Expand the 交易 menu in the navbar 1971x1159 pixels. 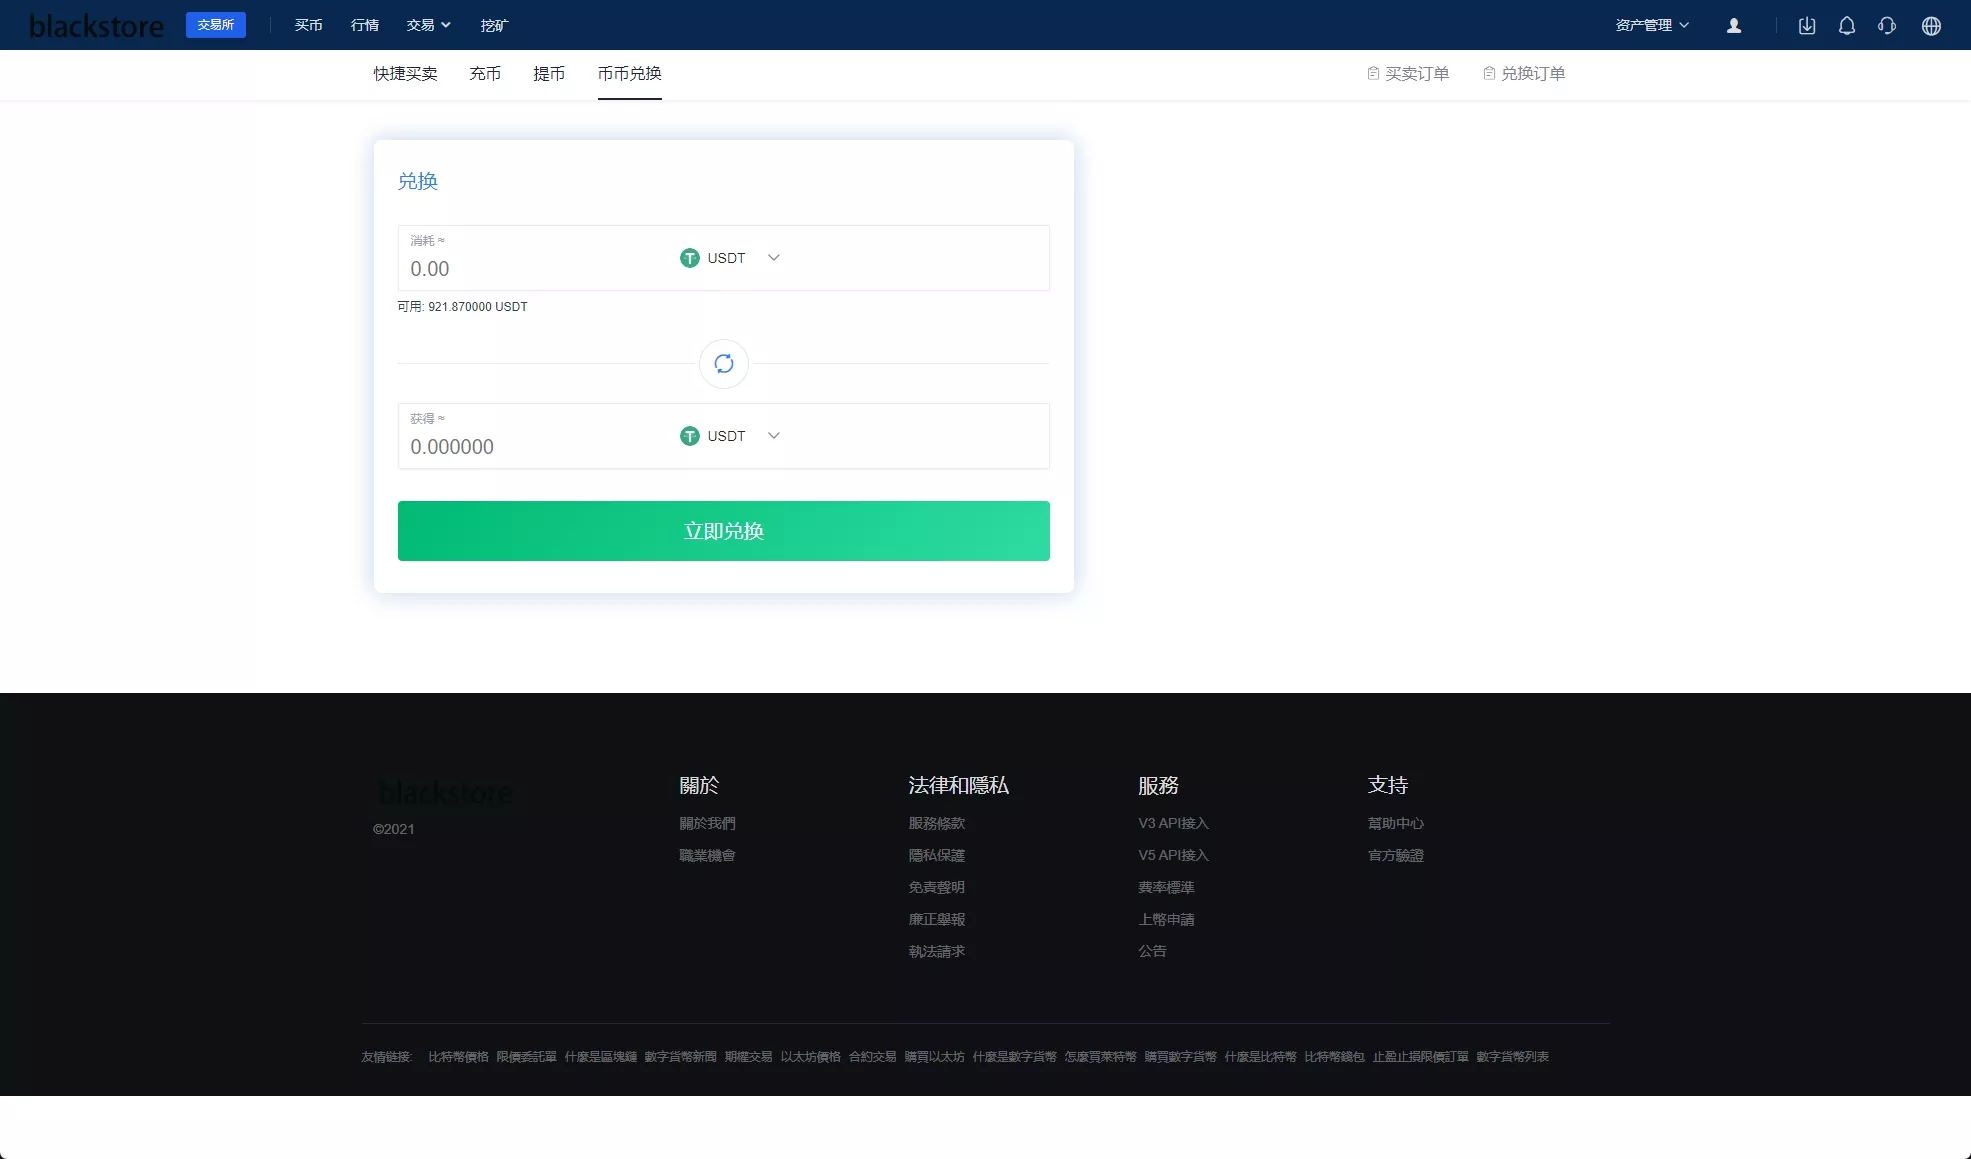428,25
